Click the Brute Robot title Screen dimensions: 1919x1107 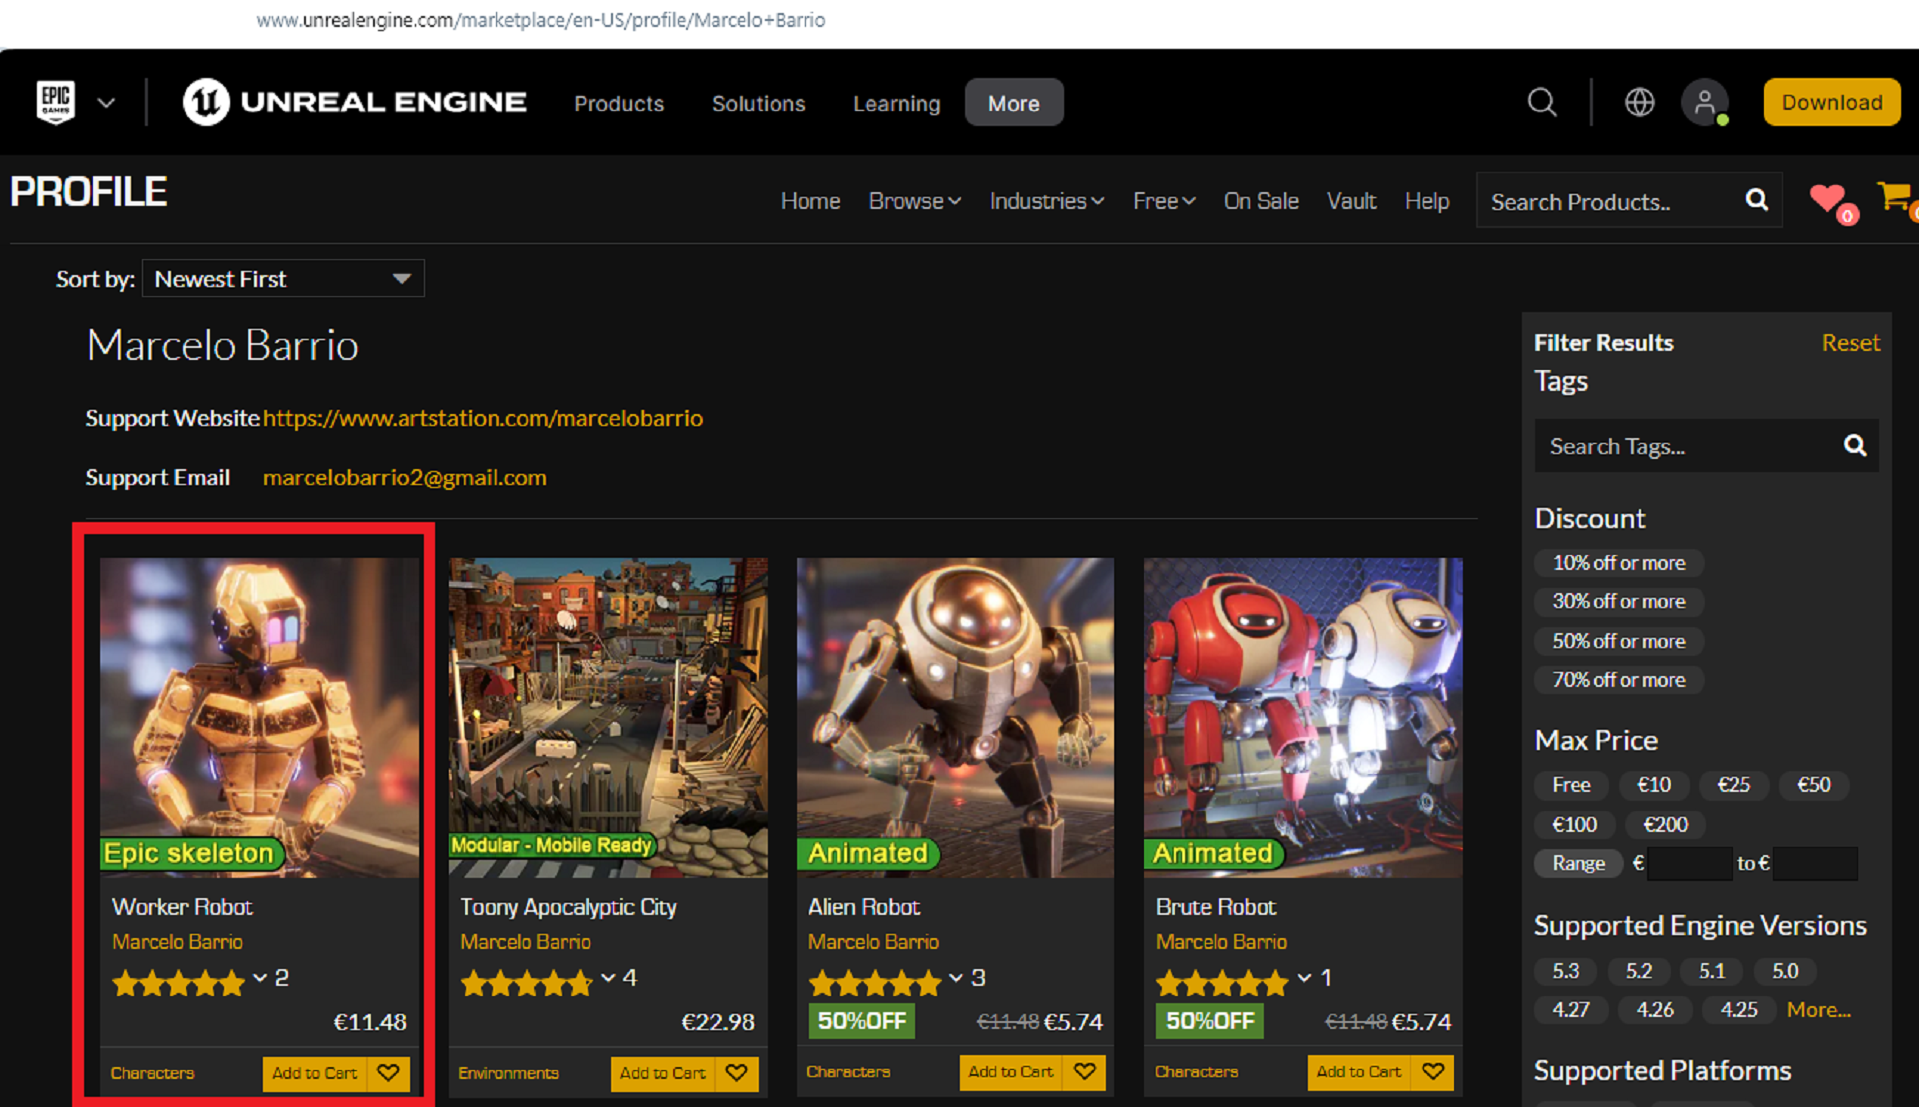[1215, 907]
